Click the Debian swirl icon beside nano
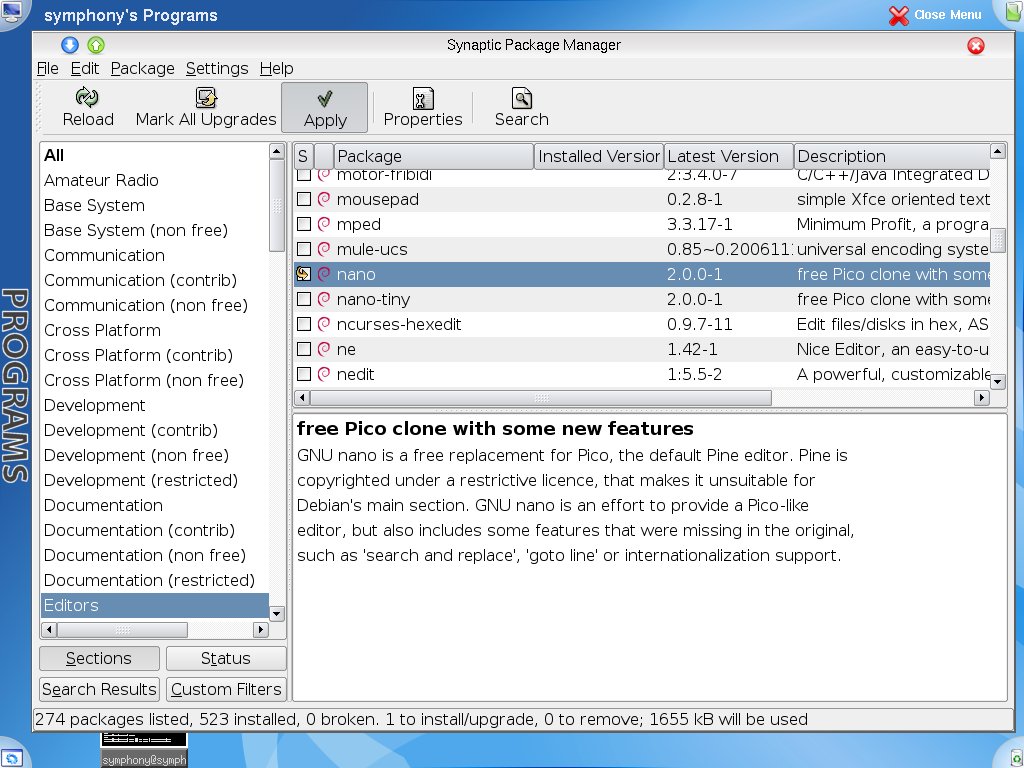The width and height of the screenshot is (1024, 768). pyautogui.click(x=323, y=274)
